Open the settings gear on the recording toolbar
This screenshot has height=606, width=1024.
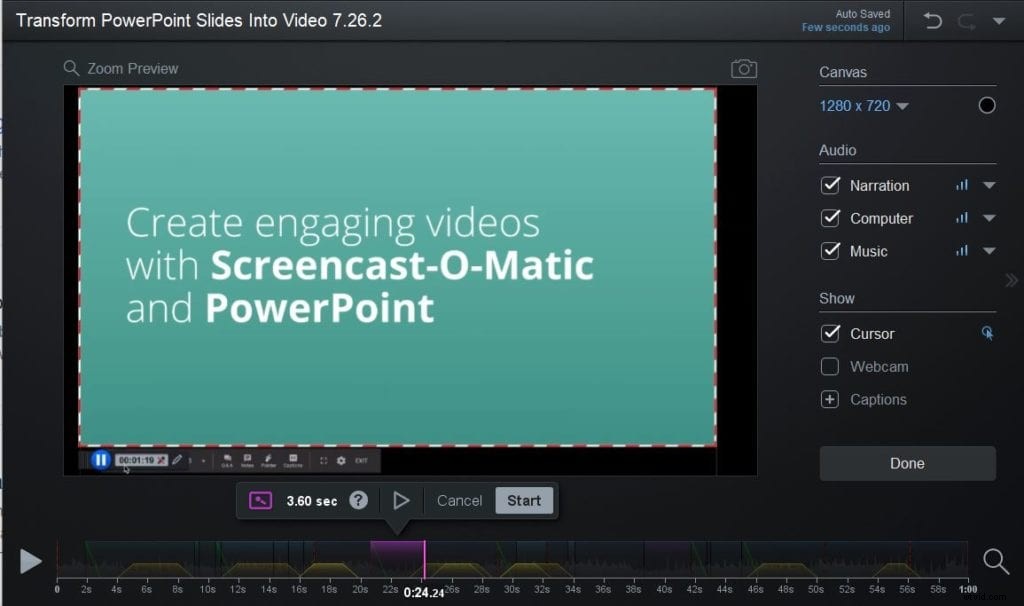point(341,459)
